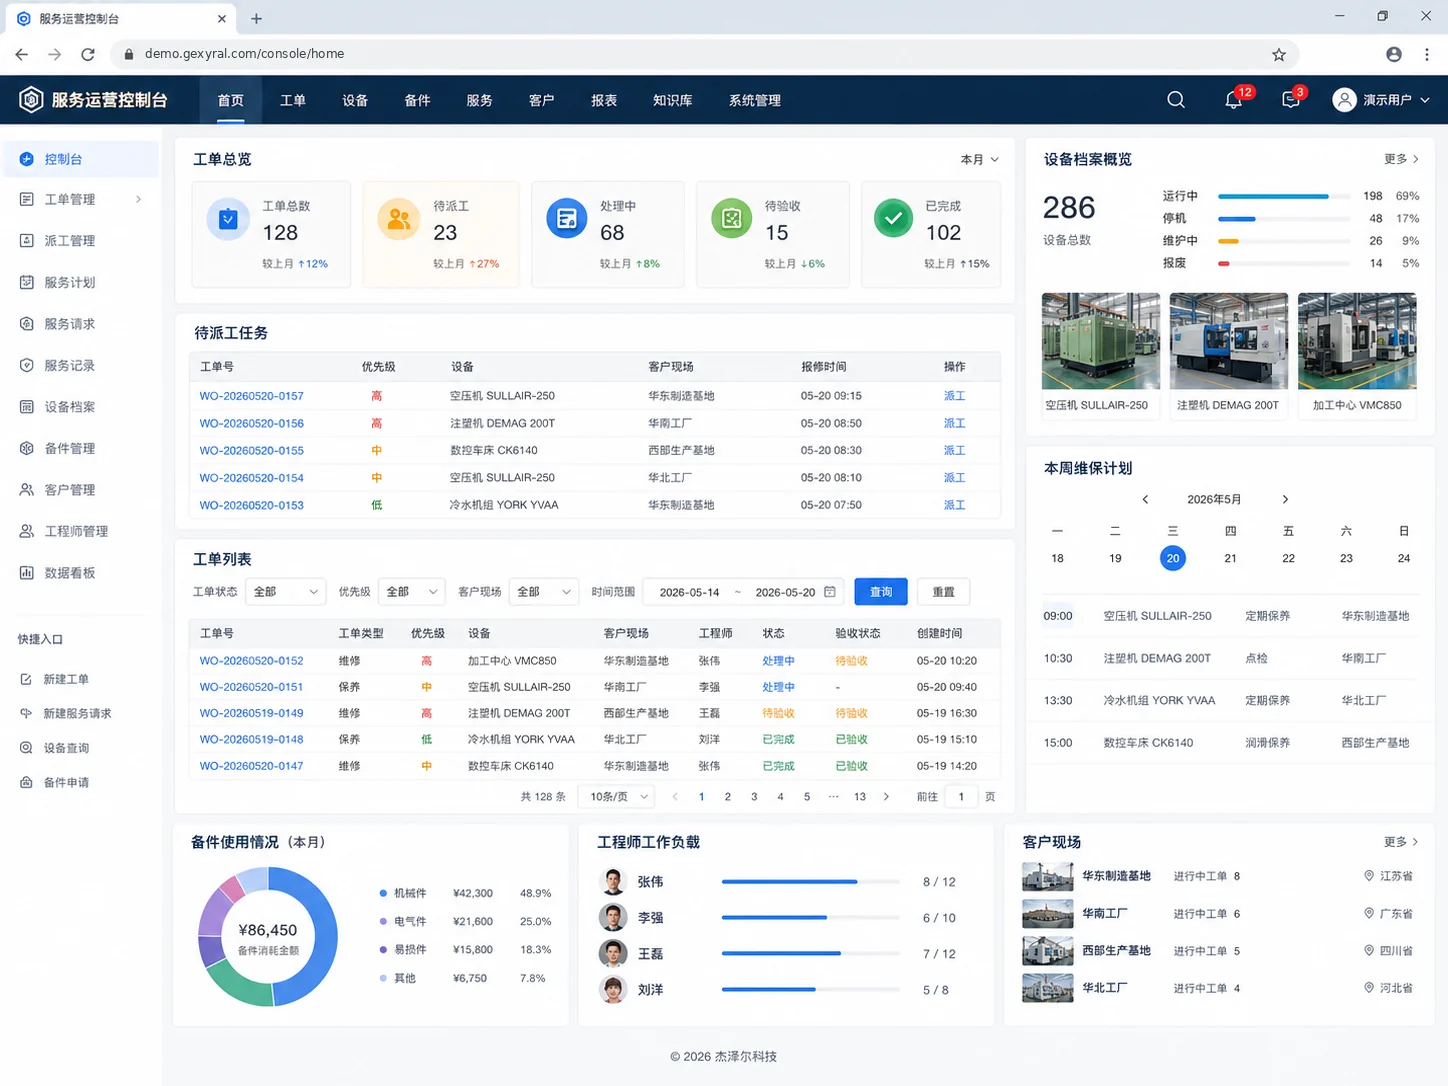
Task: Click the 工程师管理 sidebar icon
Action: [27, 531]
